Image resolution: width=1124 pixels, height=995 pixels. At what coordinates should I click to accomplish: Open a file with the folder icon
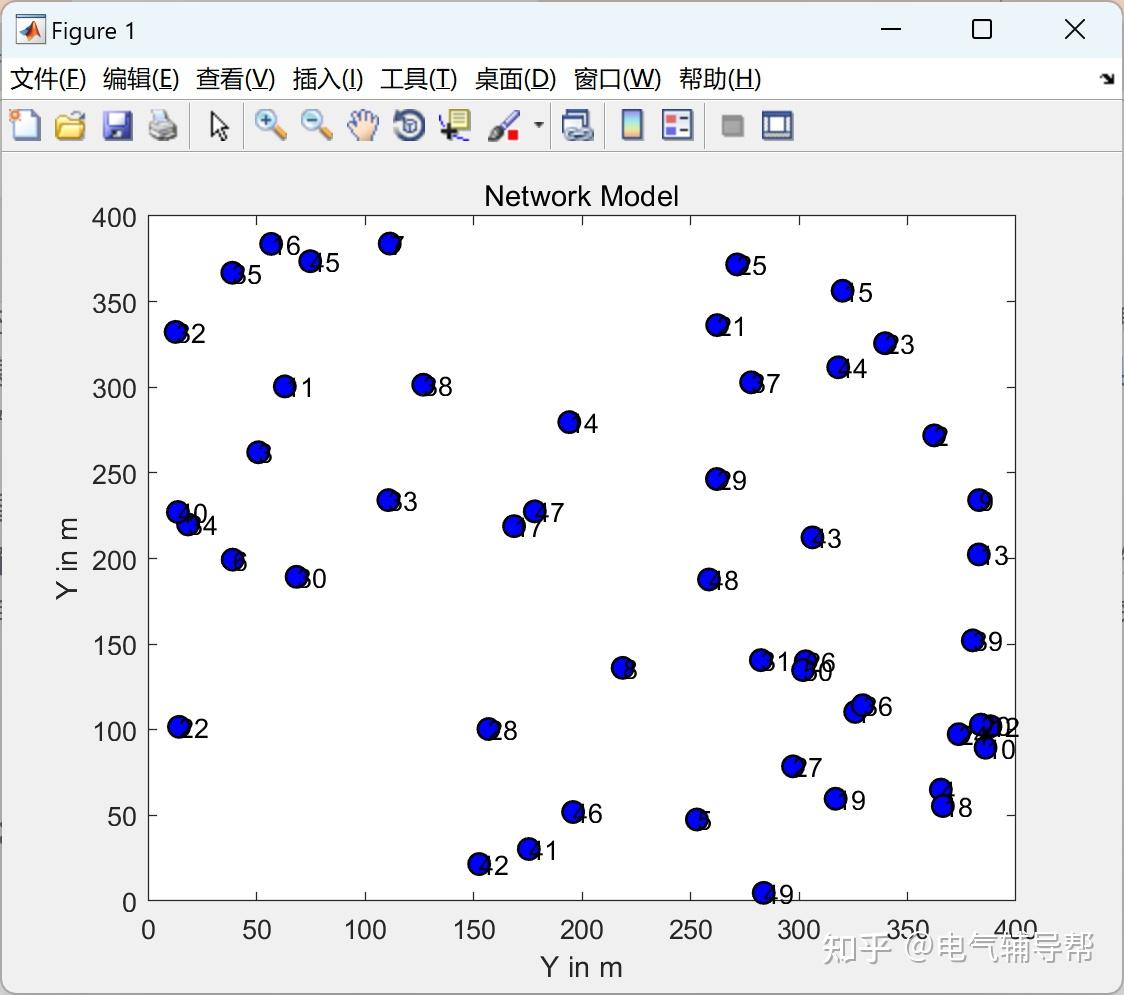[x=70, y=125]
